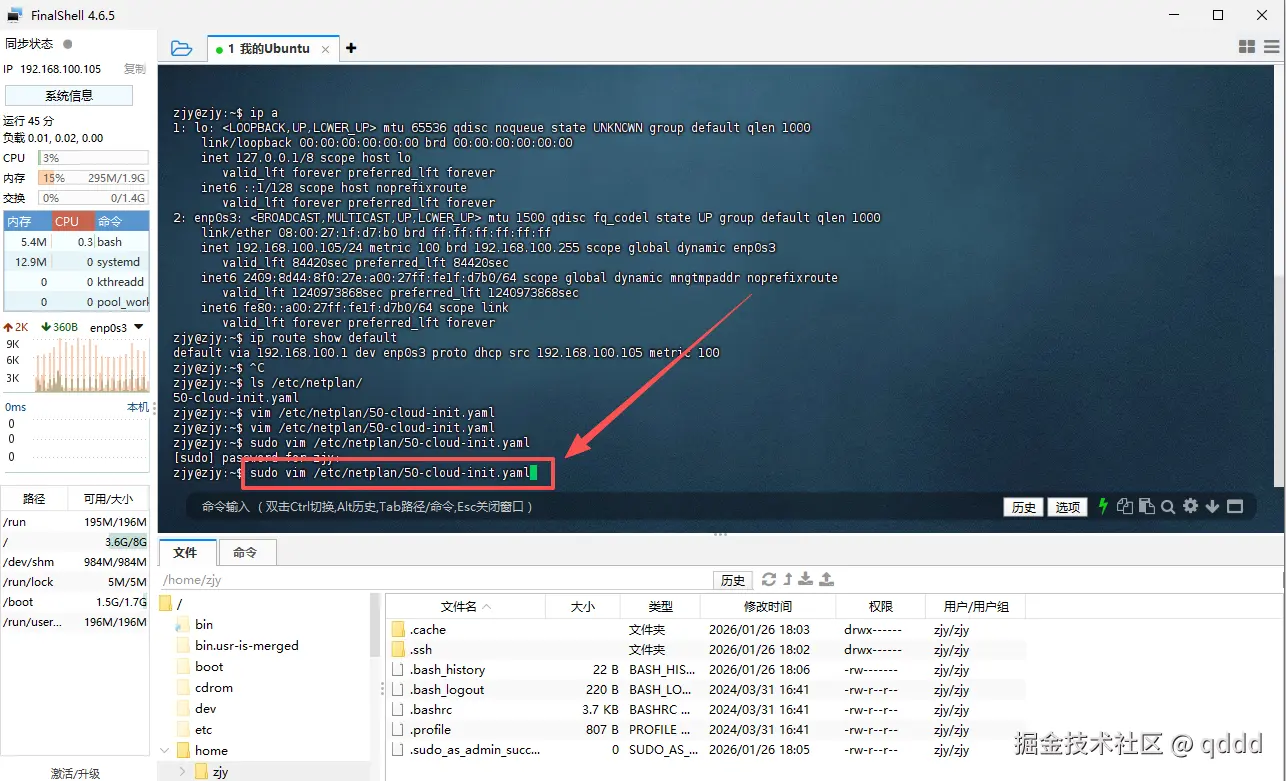Collapse the home folder in tree
1286x781 pixels.
(165, 750)
